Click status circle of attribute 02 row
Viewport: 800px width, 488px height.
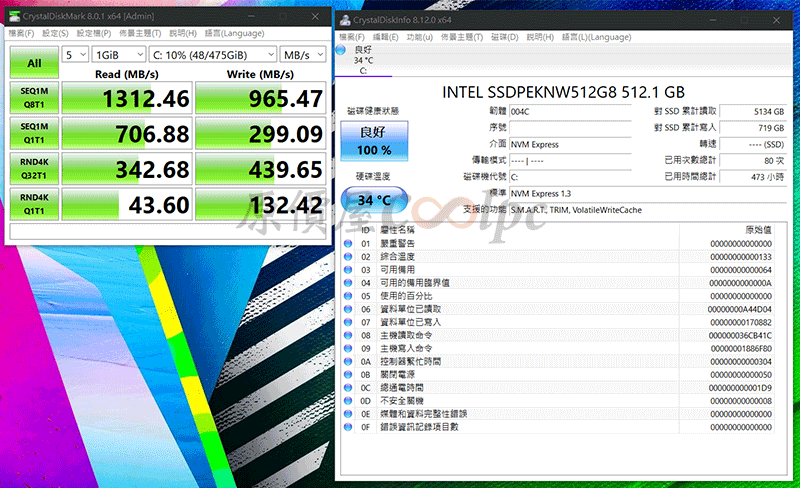[348, 257]
